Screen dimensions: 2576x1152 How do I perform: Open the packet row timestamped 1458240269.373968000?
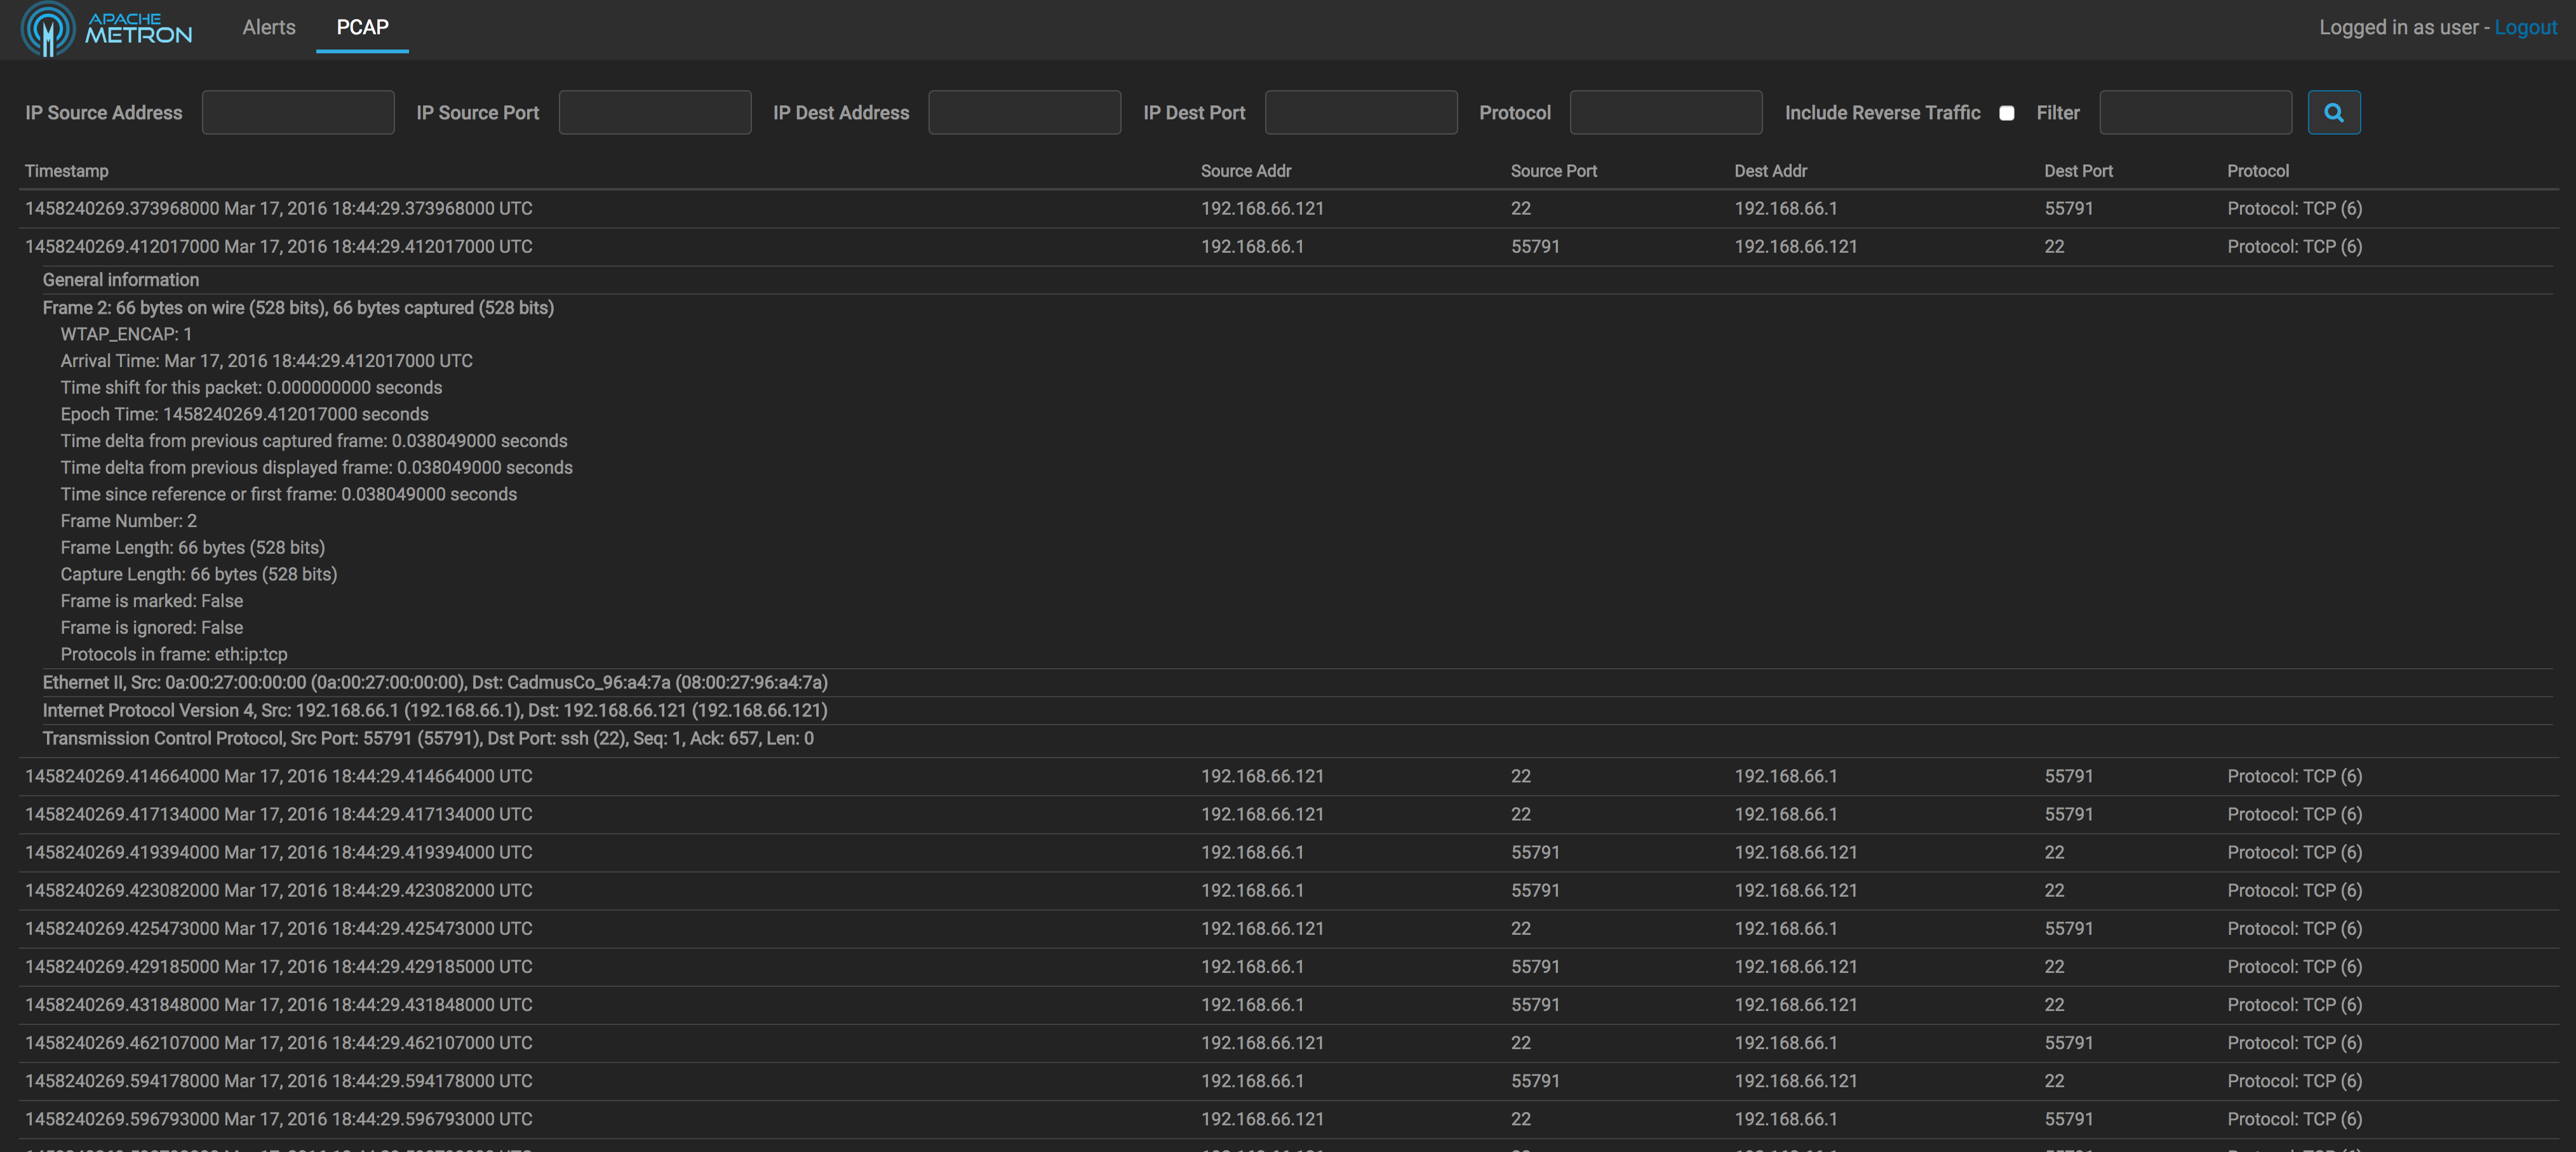(x=279, y=209)
